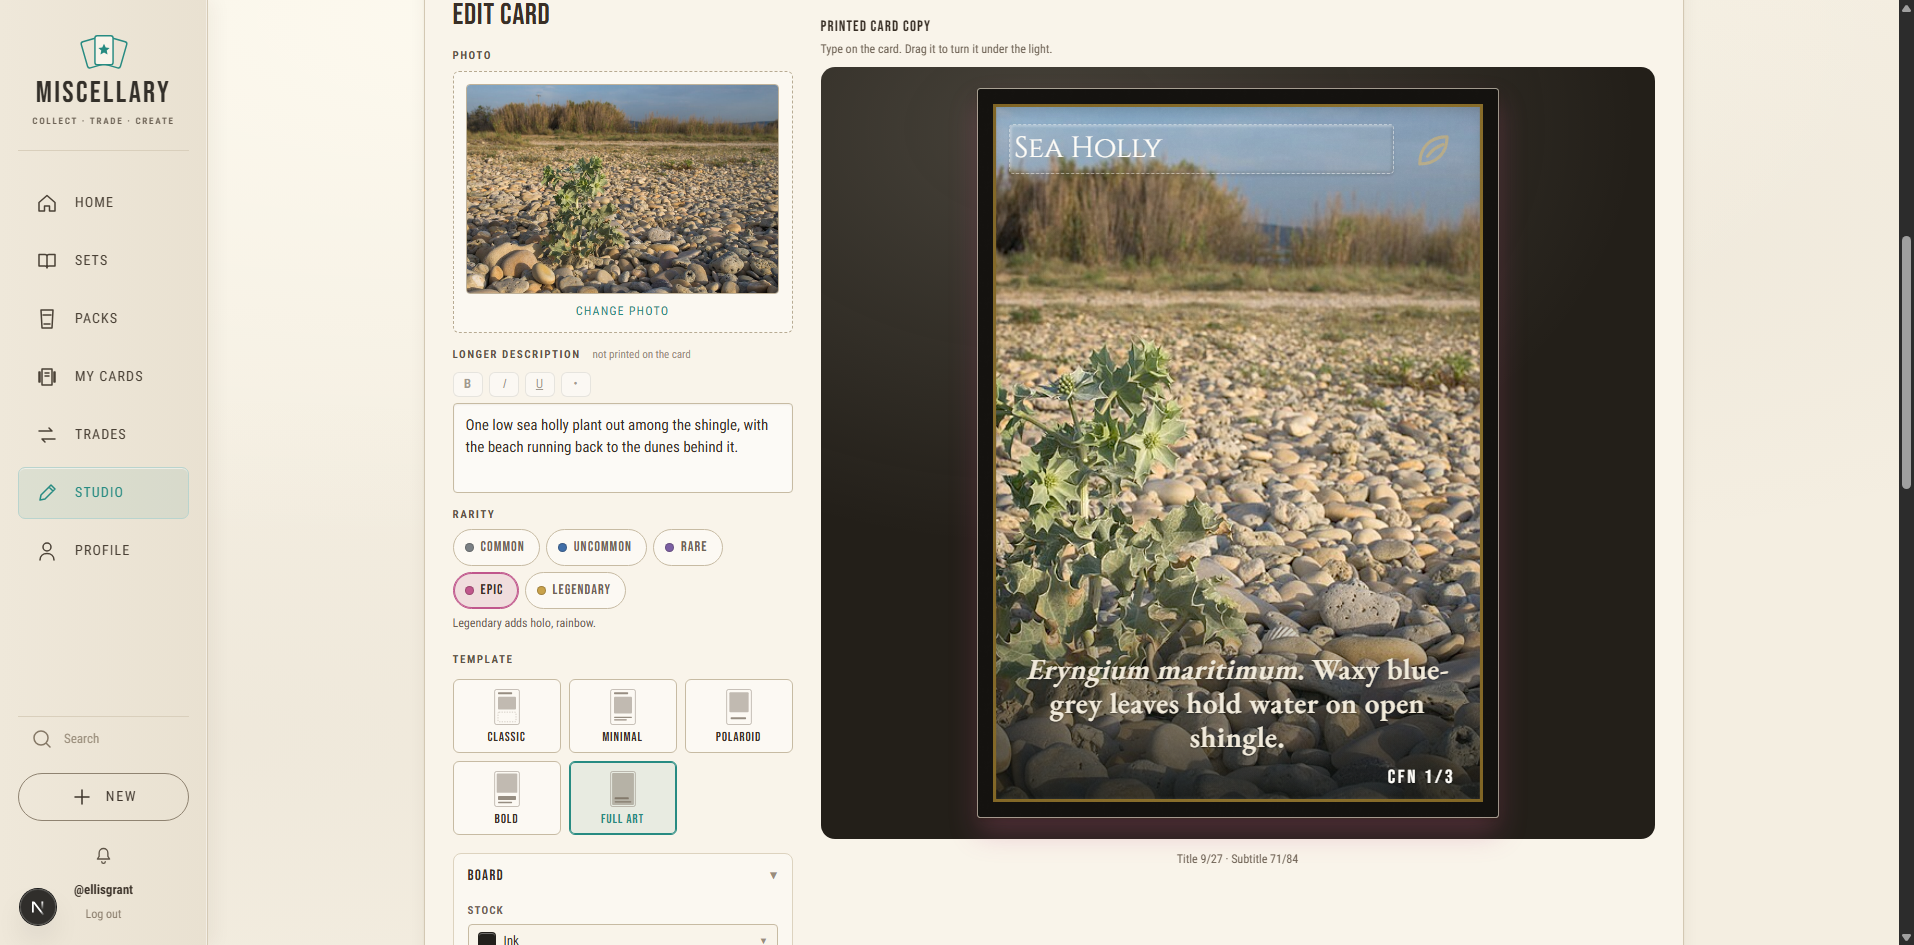Click the Studio menu label
Screen dimensions: 1914x945
[99, 493]
